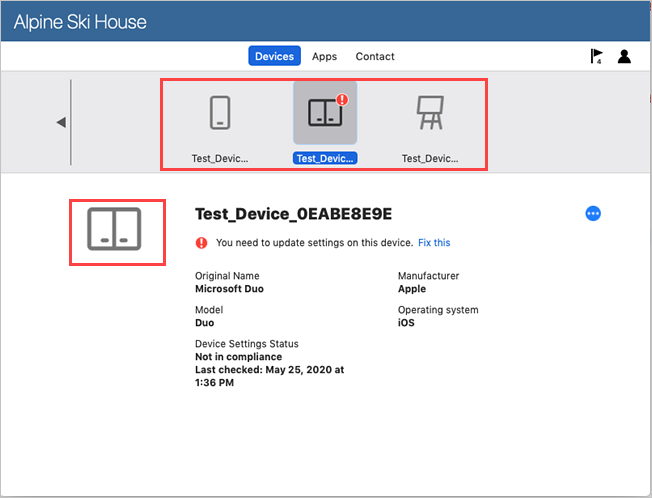Click the left carousel arrow
This screenshot has width=652, height=498.
pos(61,122)
